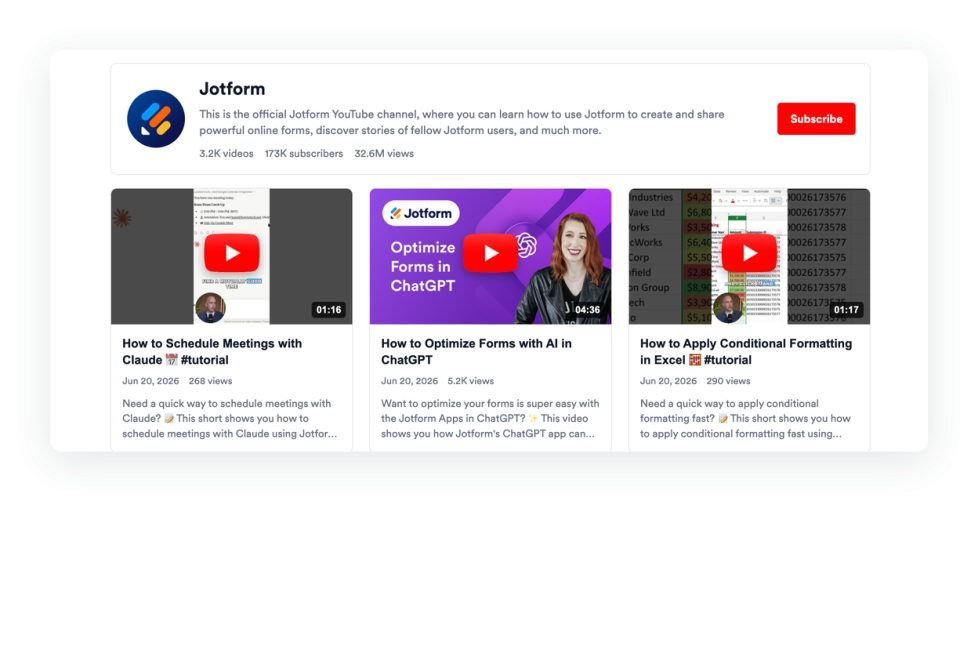Click the date under the Claude video title
This screenshot has width=978, height=646.
point(150,381)
